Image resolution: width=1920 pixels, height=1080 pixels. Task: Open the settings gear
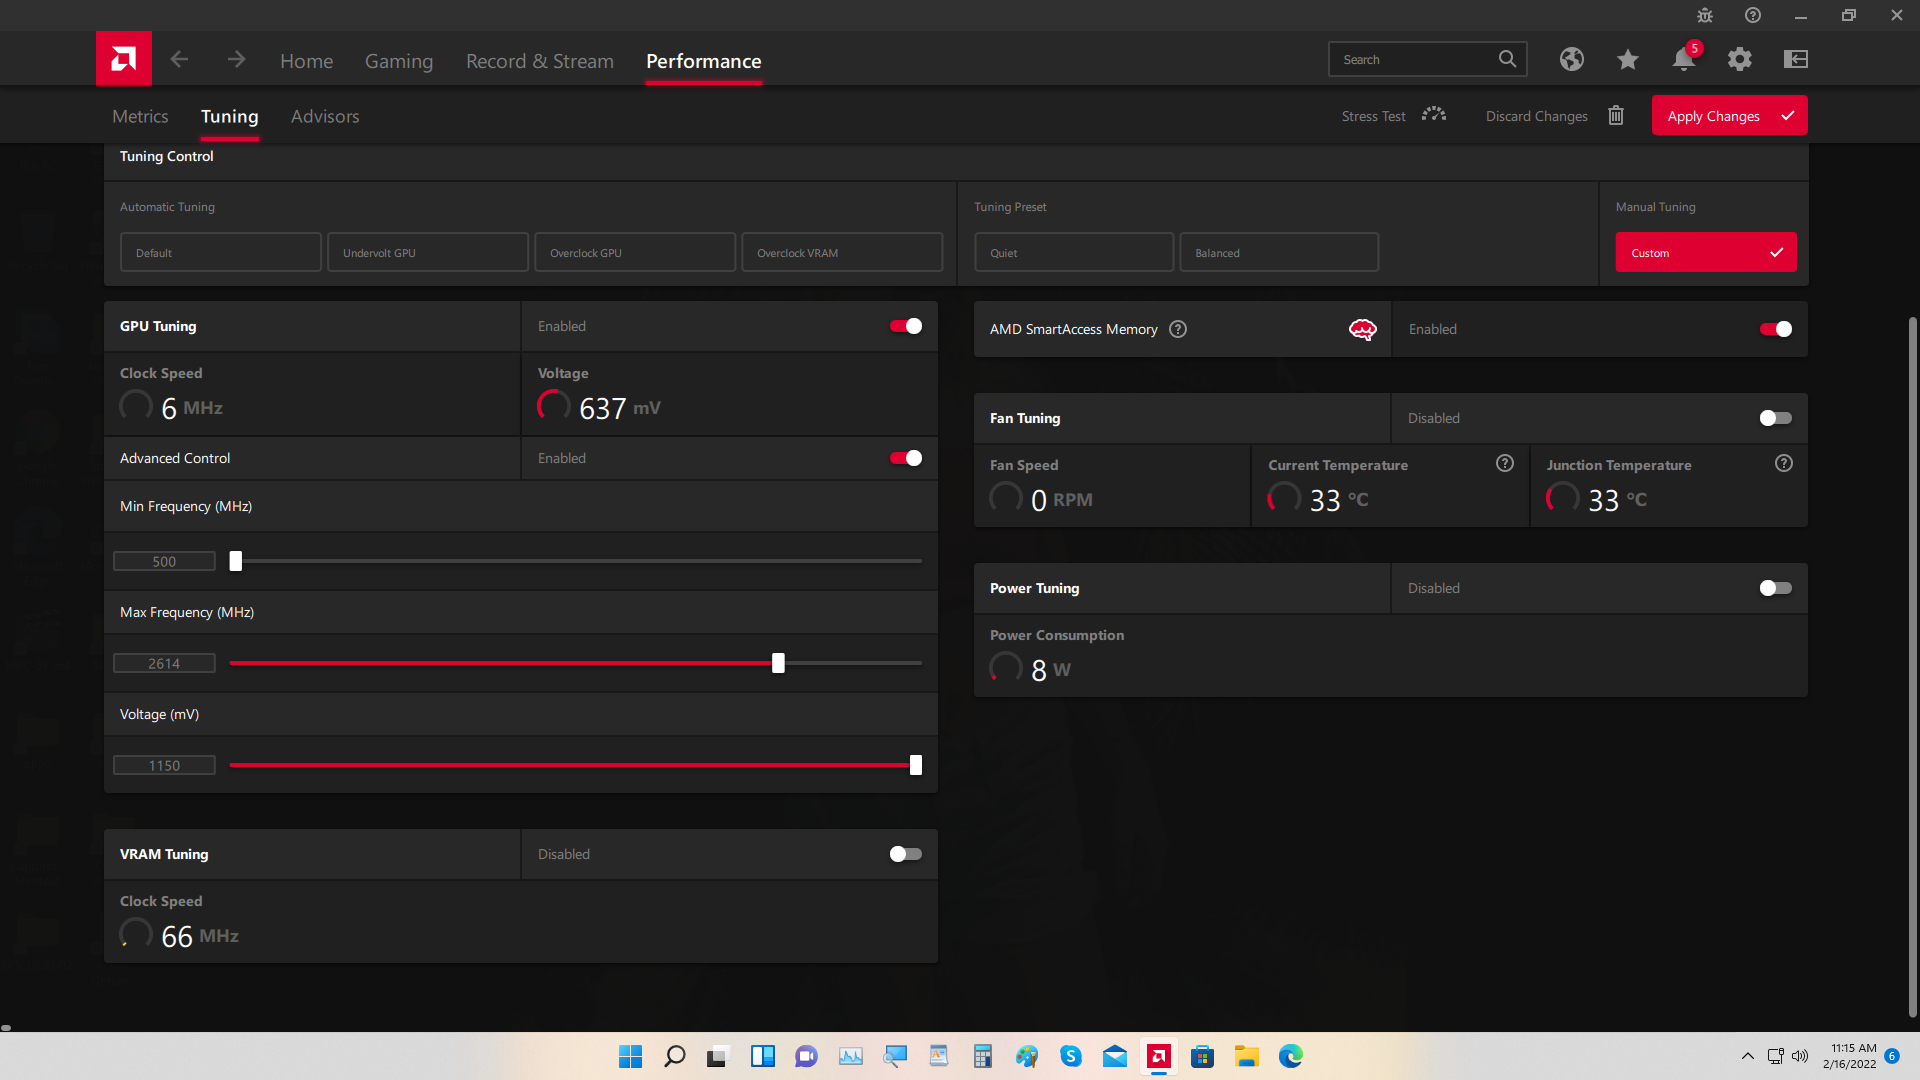pos(1740,59)
